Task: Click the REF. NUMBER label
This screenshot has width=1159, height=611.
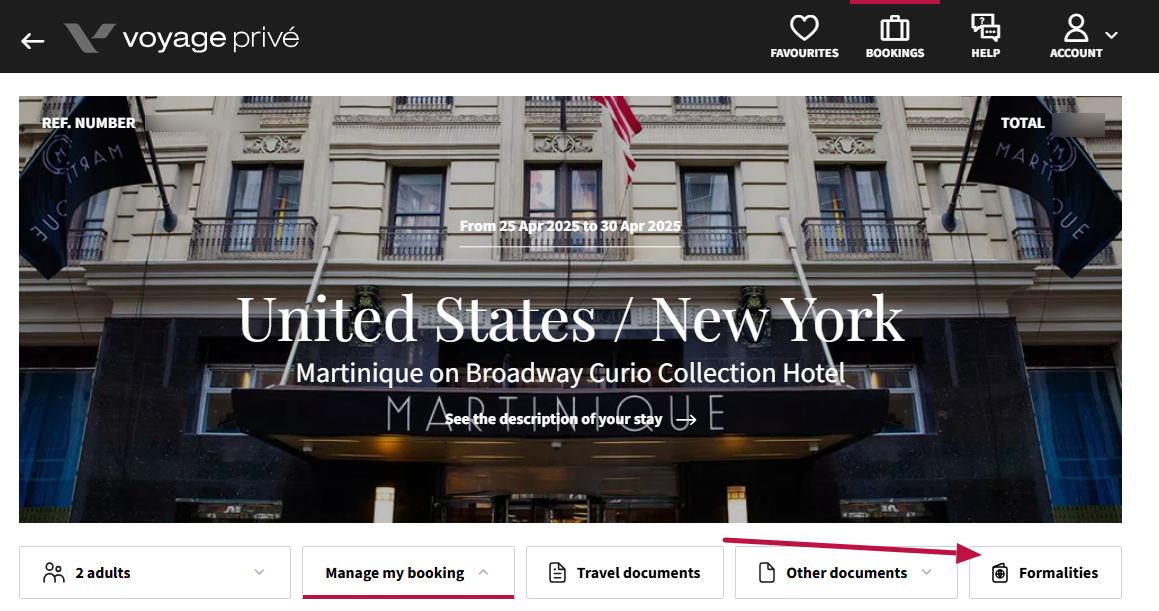Action: coord(89,123)
